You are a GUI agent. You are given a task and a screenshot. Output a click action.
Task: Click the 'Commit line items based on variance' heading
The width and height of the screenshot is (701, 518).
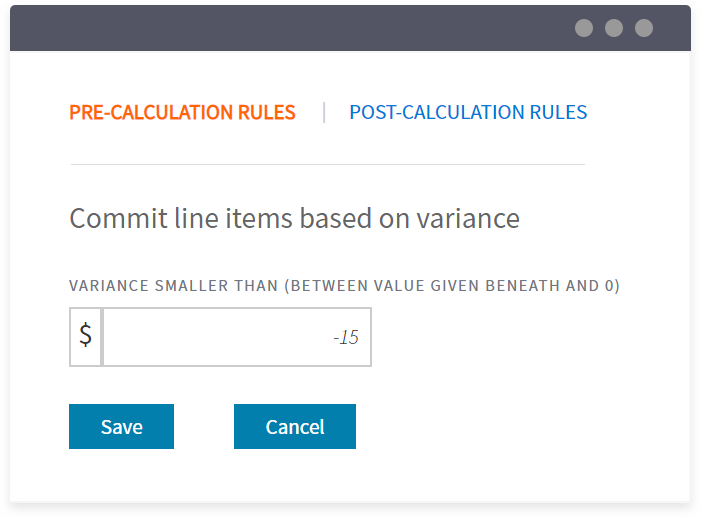[x=294, y=219]
